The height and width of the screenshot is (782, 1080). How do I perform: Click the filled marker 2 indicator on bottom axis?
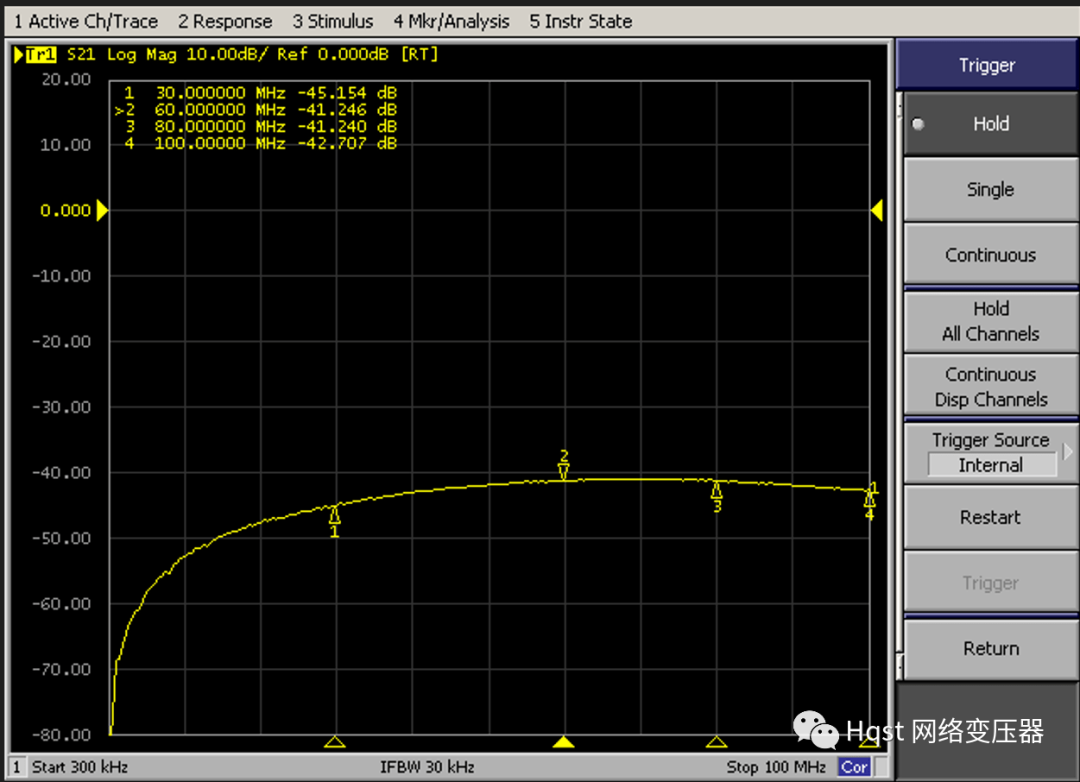click(564, 742)
